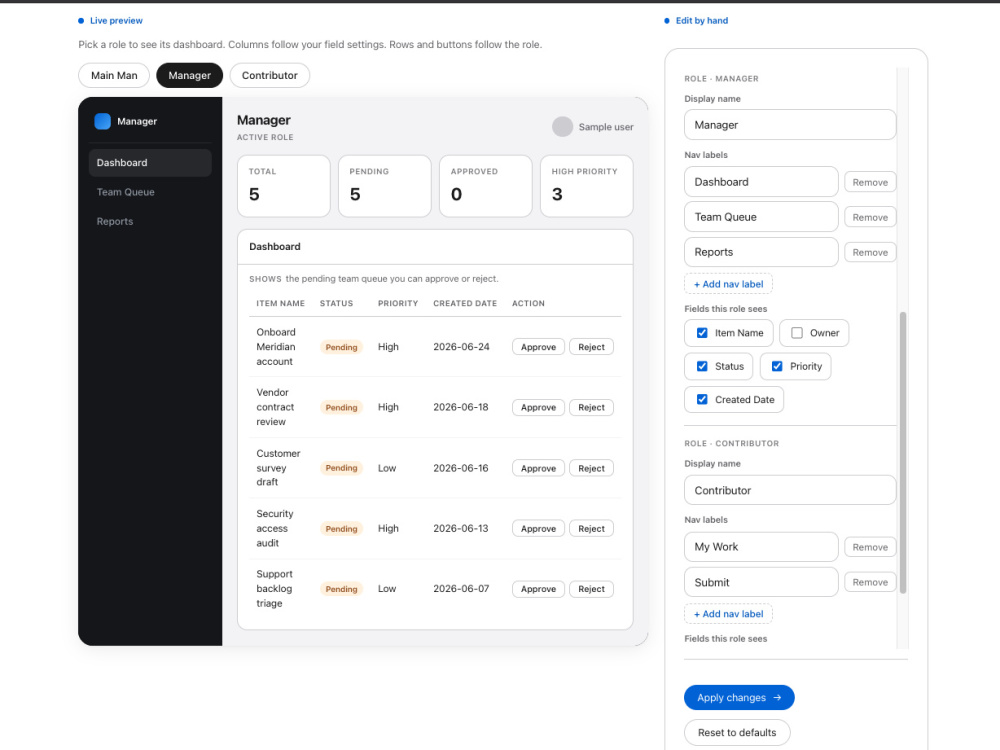
Task: Click the date 2026-06-24
Action: 461,347
